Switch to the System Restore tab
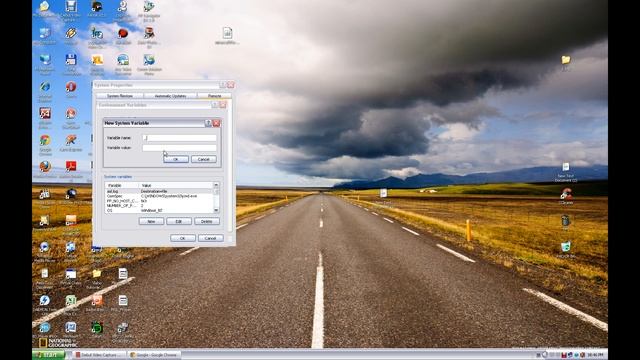 [x=120, y=96]
